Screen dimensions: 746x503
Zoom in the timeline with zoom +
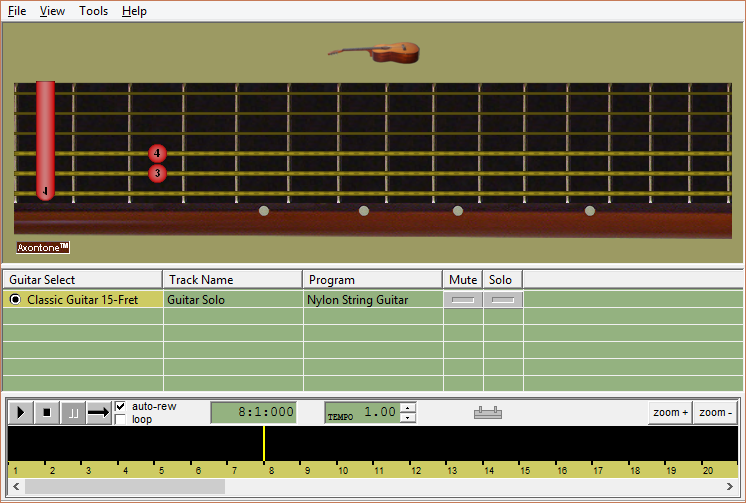[670, 412]
